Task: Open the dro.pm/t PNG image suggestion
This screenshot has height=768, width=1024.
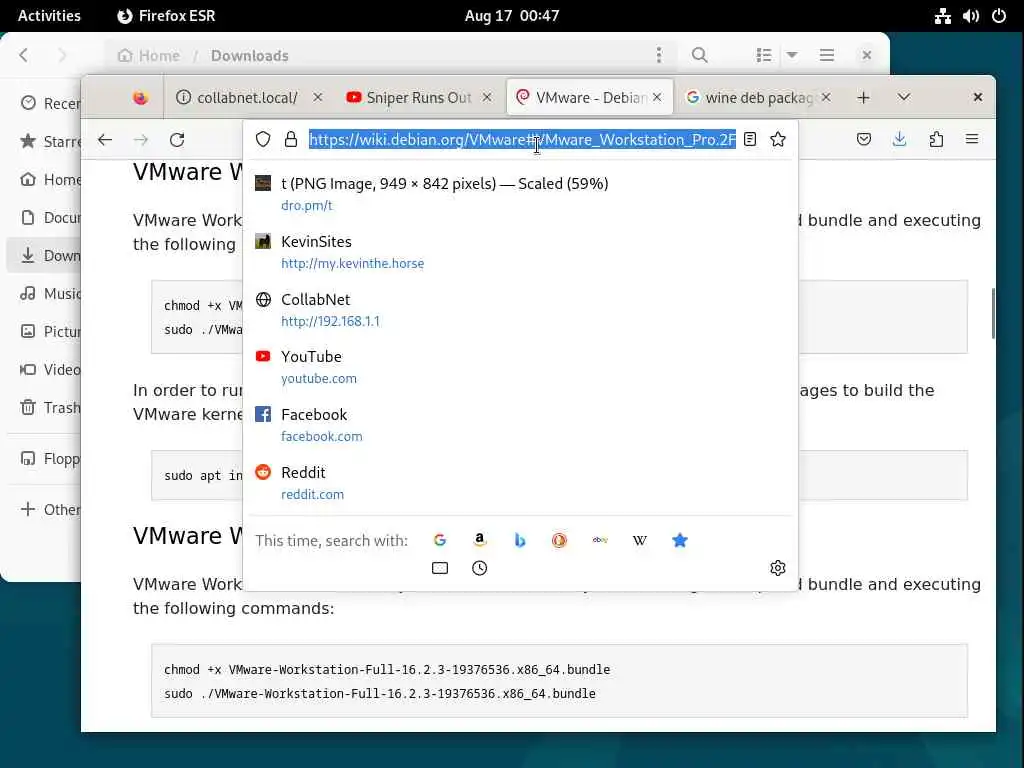Action: pos(519,194)
